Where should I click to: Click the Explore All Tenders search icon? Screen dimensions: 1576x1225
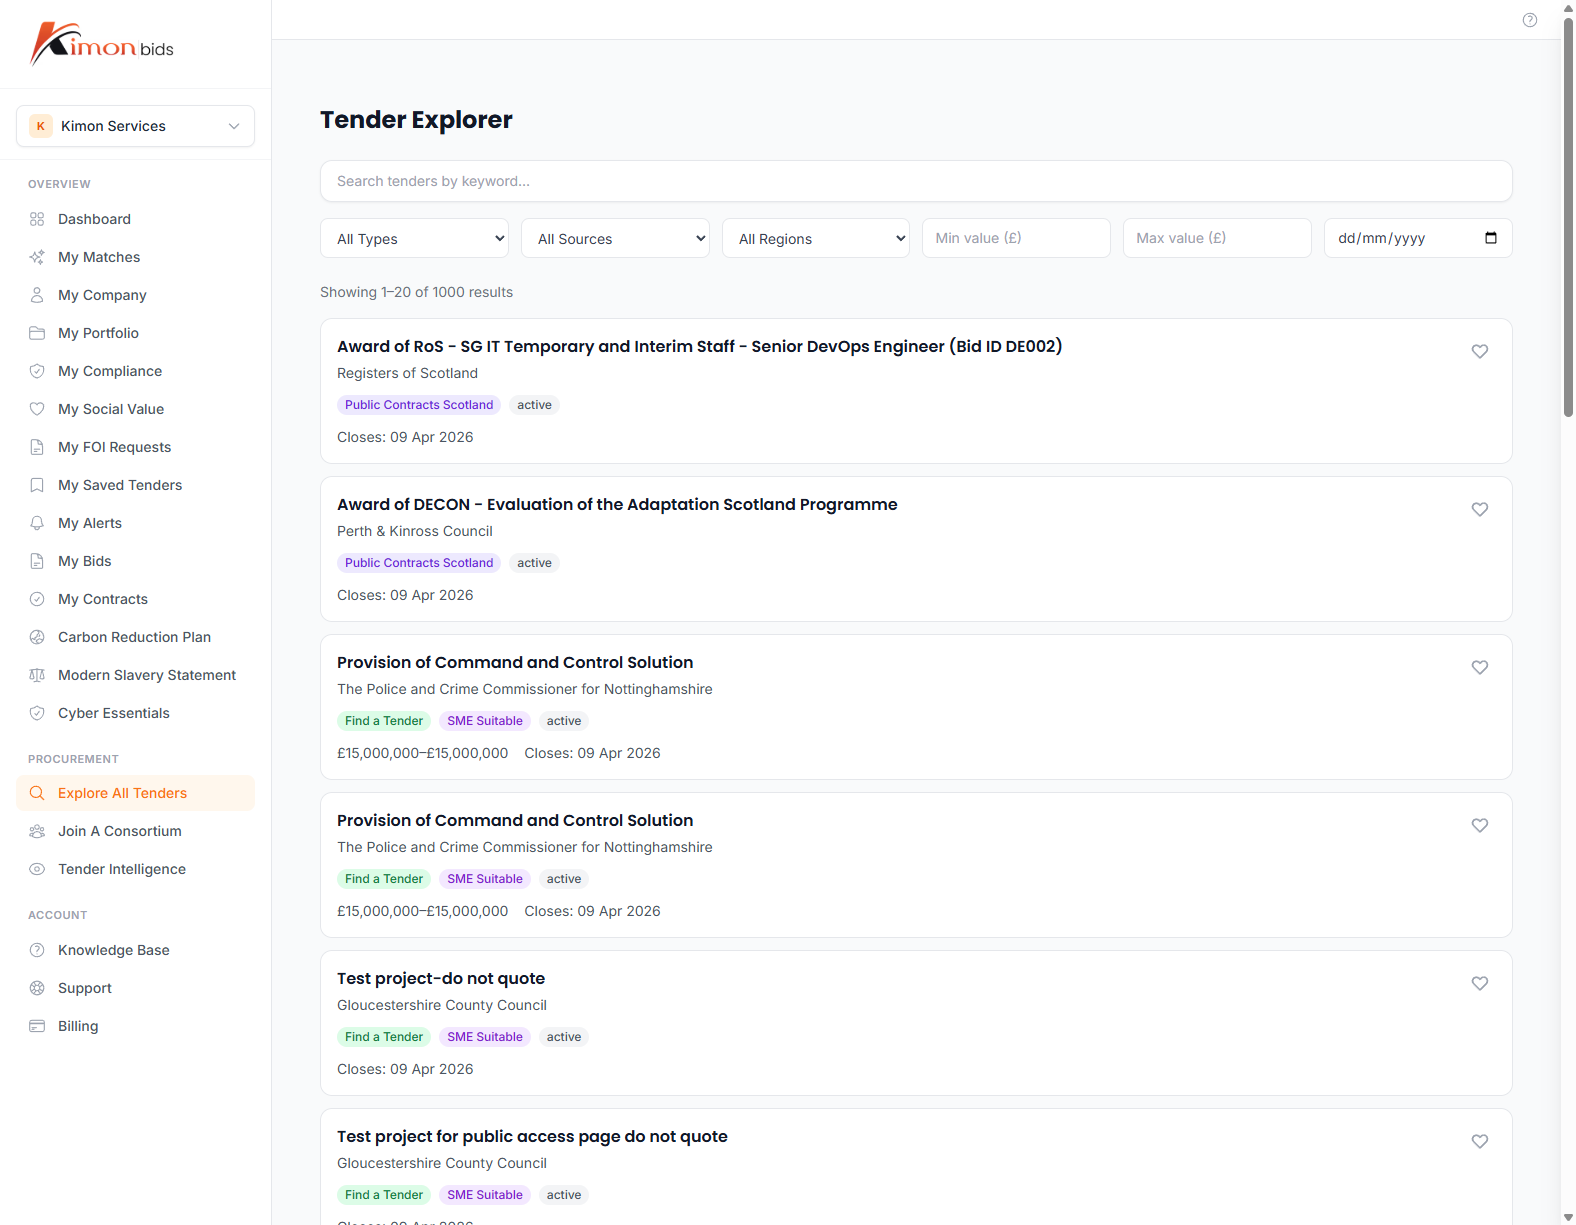pos(37,793)
